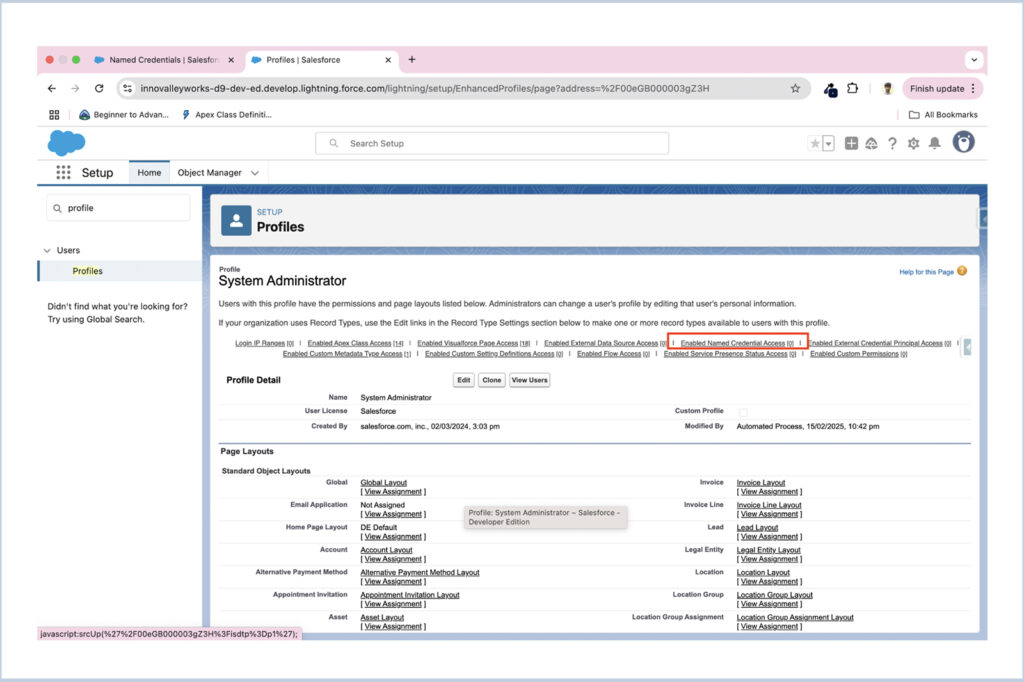Open Apex Class Definiti... bookmark

227,114
